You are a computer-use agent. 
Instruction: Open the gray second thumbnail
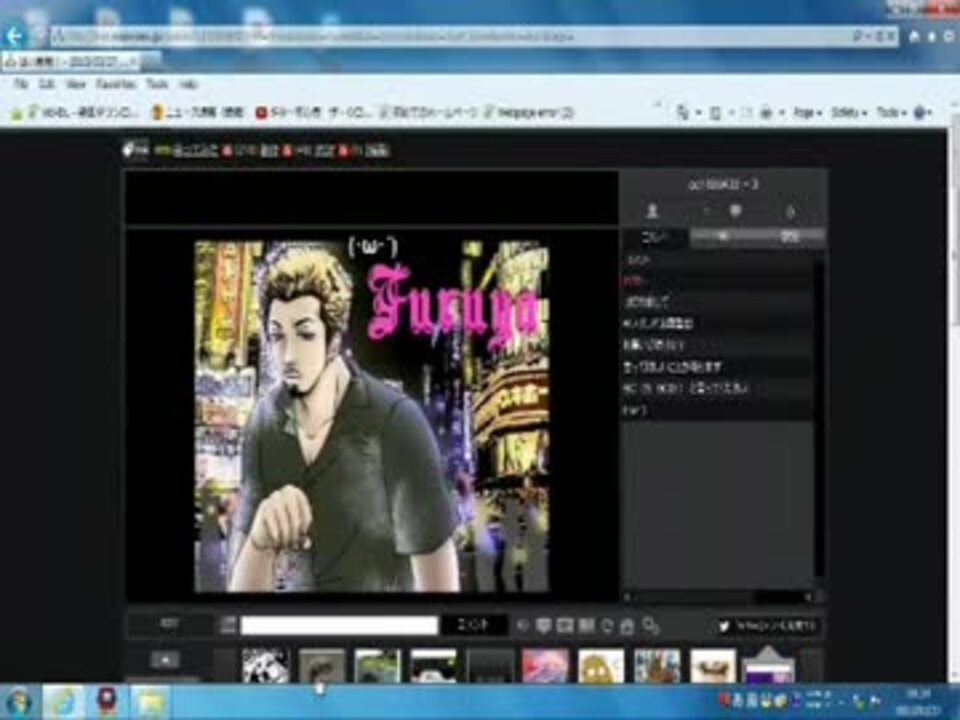click(322, 666)
